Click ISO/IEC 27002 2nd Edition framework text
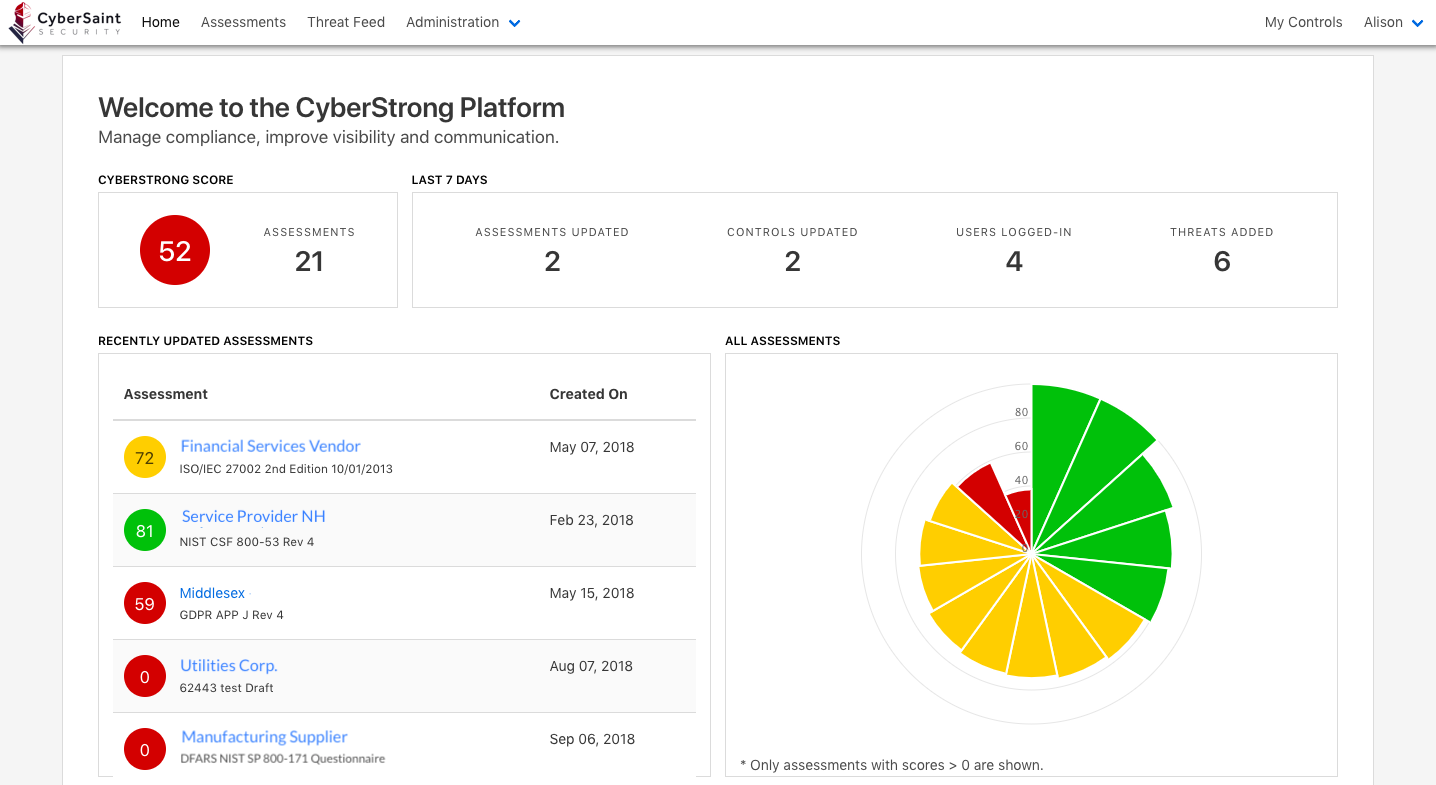1436x785 pixels. (x=286, y=469)
